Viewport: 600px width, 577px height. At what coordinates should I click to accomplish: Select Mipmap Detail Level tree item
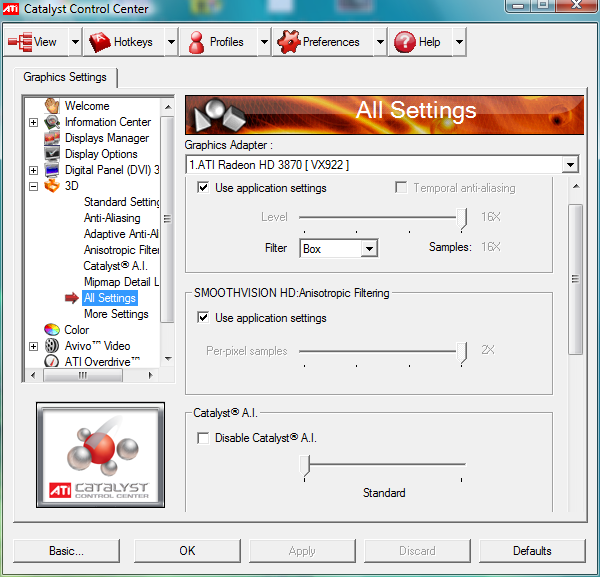pos(121,282)
